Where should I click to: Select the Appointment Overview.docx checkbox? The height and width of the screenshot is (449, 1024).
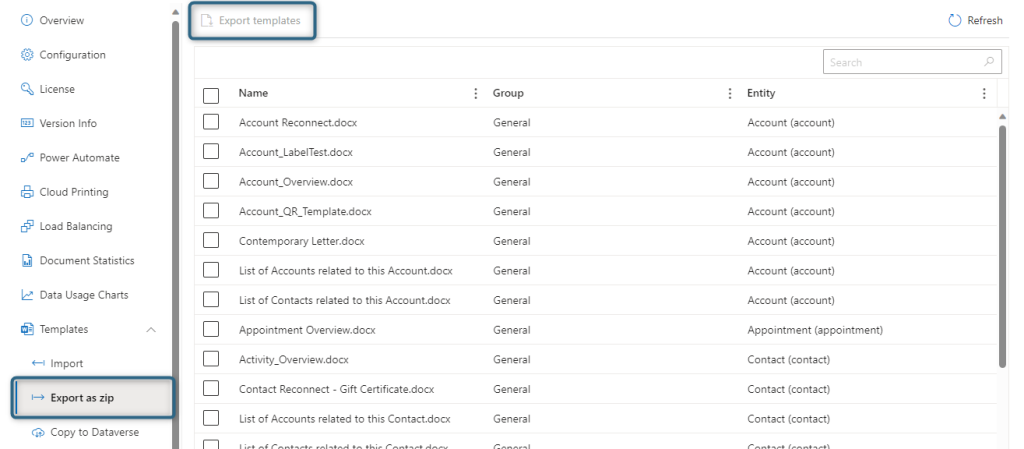(x=211, y=330)
